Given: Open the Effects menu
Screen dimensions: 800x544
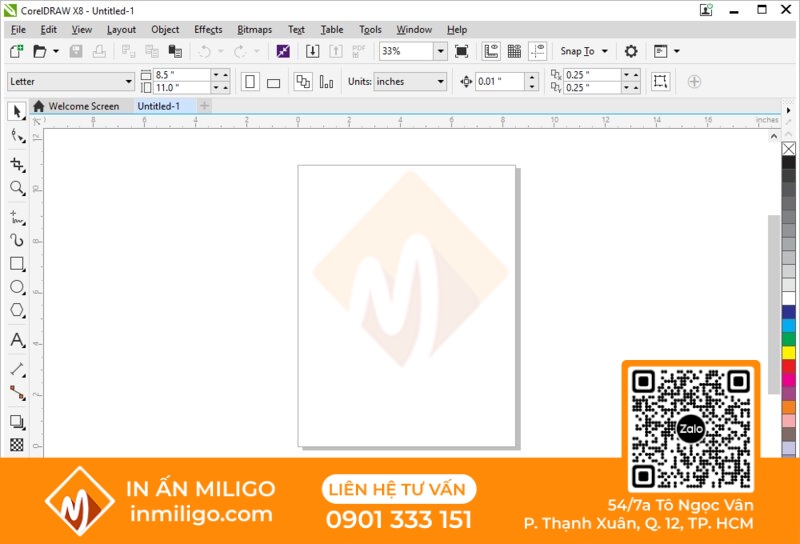Looking at the screenshot, I should (208, 30).
